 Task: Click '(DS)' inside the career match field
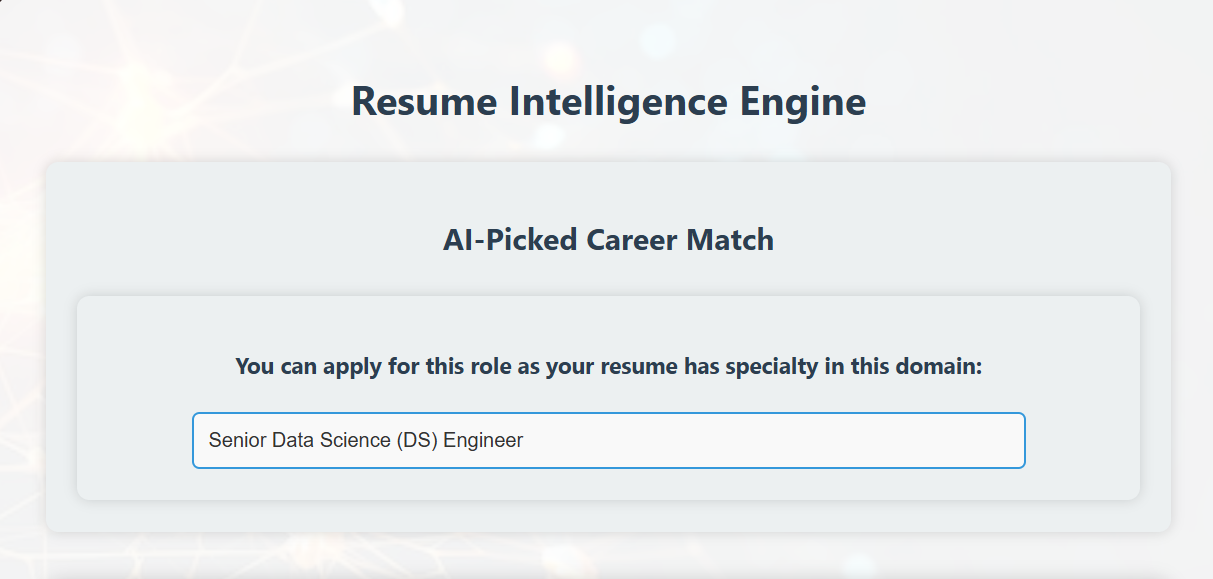coord(417,440)
